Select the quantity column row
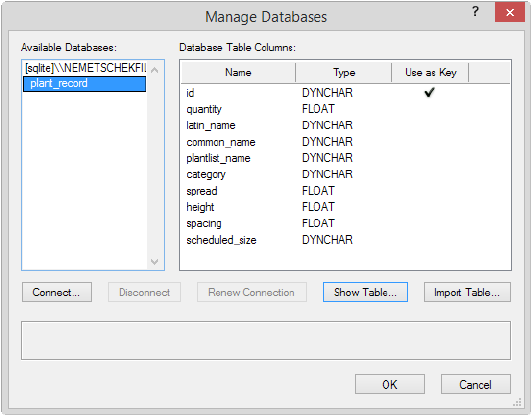 (345, 109)
